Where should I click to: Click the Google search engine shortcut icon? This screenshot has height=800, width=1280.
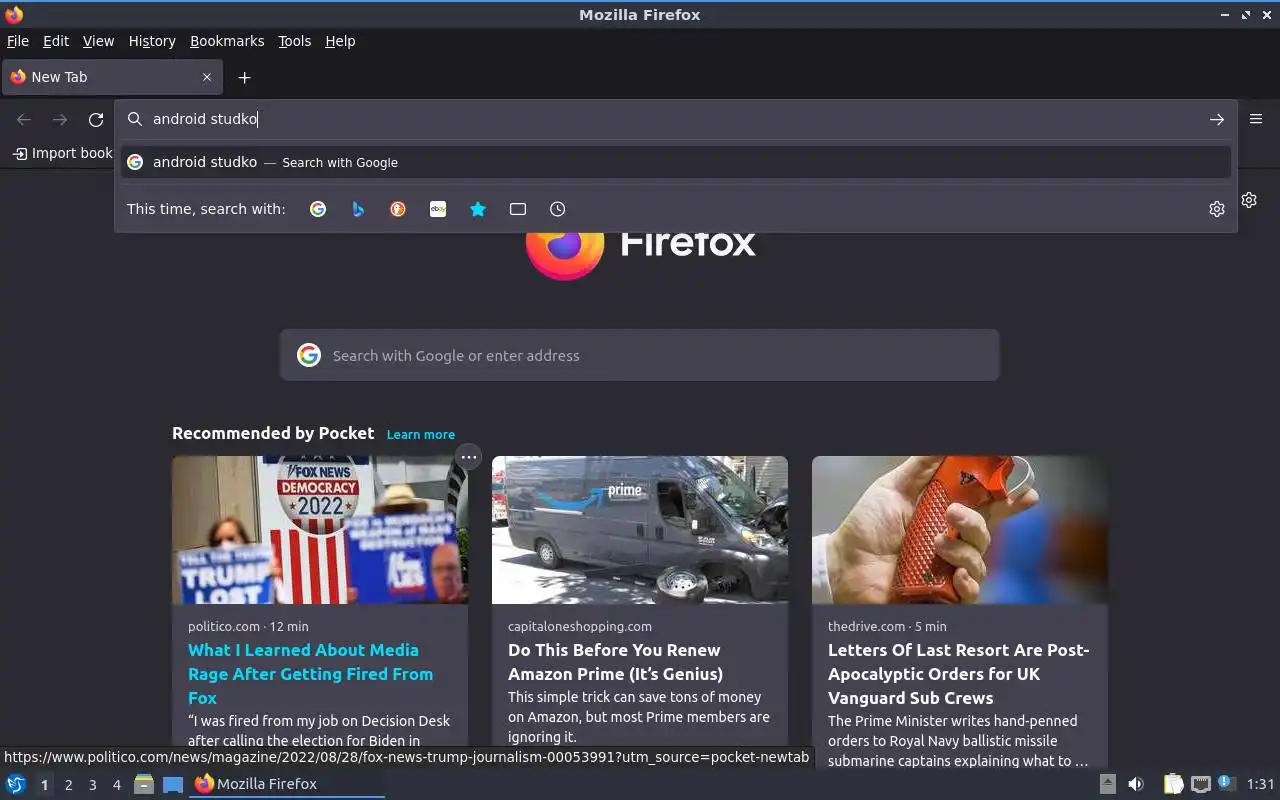click(x=318, y=209)
